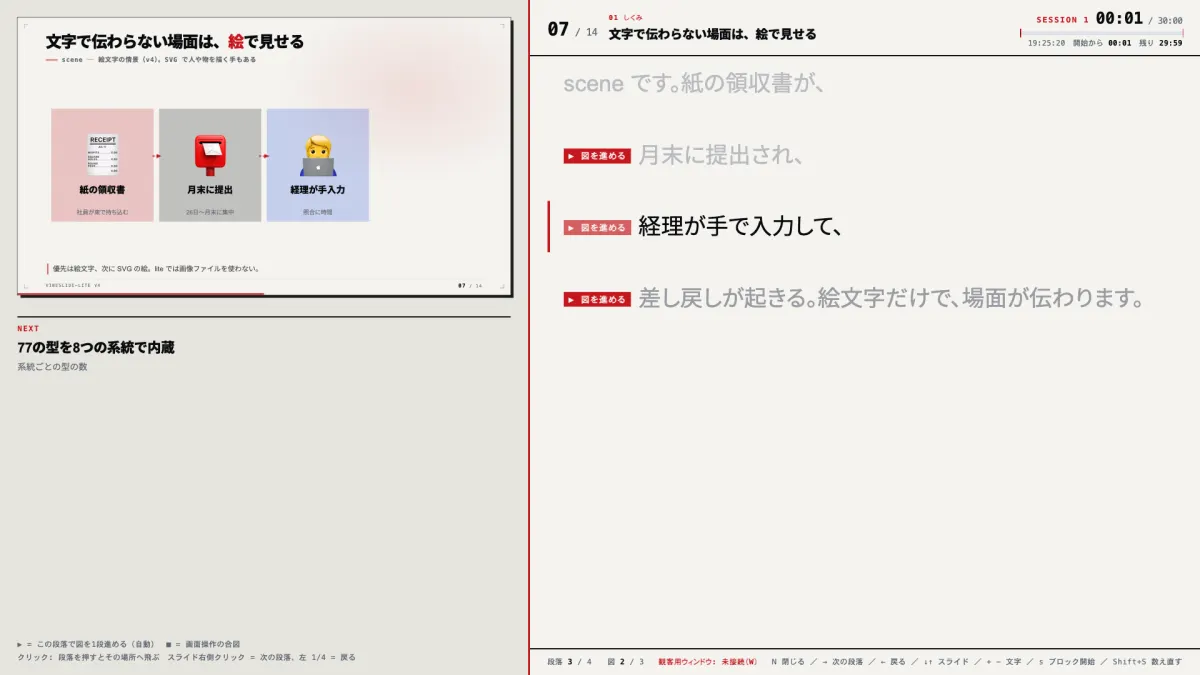Click the 残り 29:59 remaining time

tap(1161, 43)
